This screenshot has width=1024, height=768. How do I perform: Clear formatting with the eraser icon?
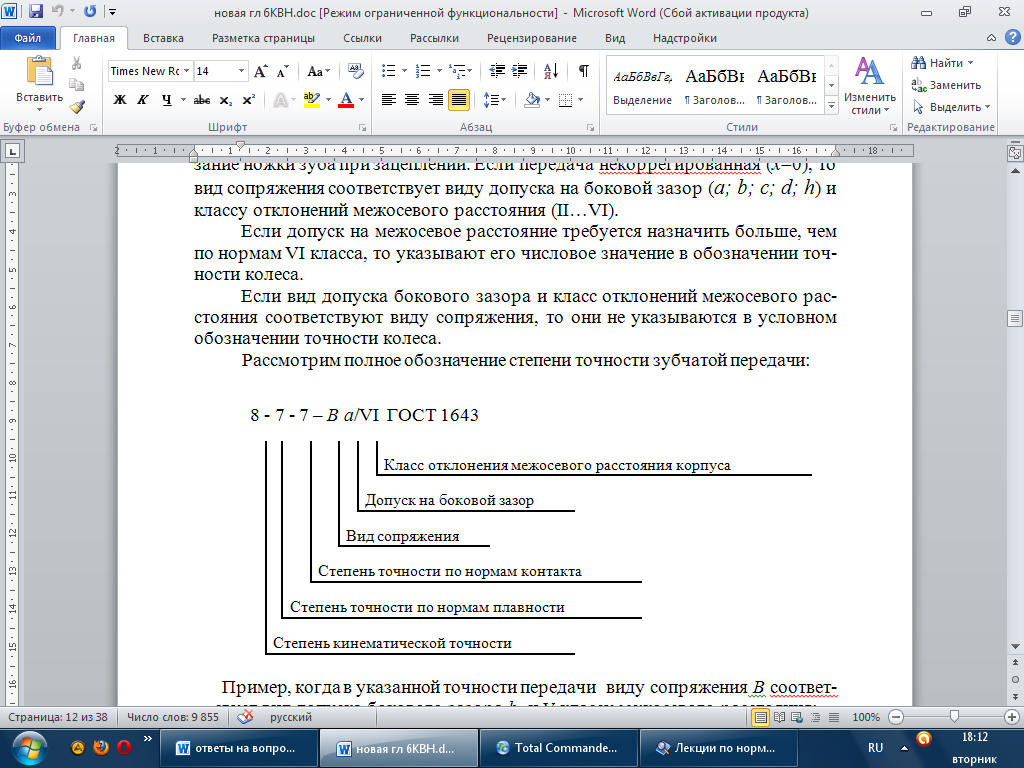click(x=356, y=71)
